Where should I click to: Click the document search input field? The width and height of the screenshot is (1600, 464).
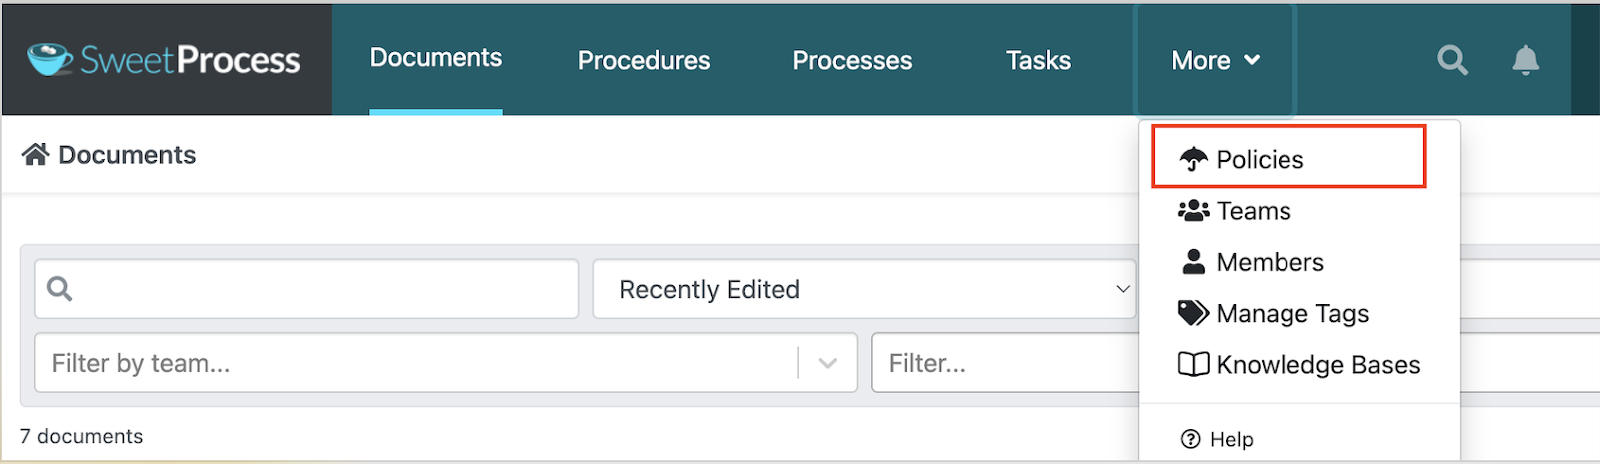[x=320, y=289]
